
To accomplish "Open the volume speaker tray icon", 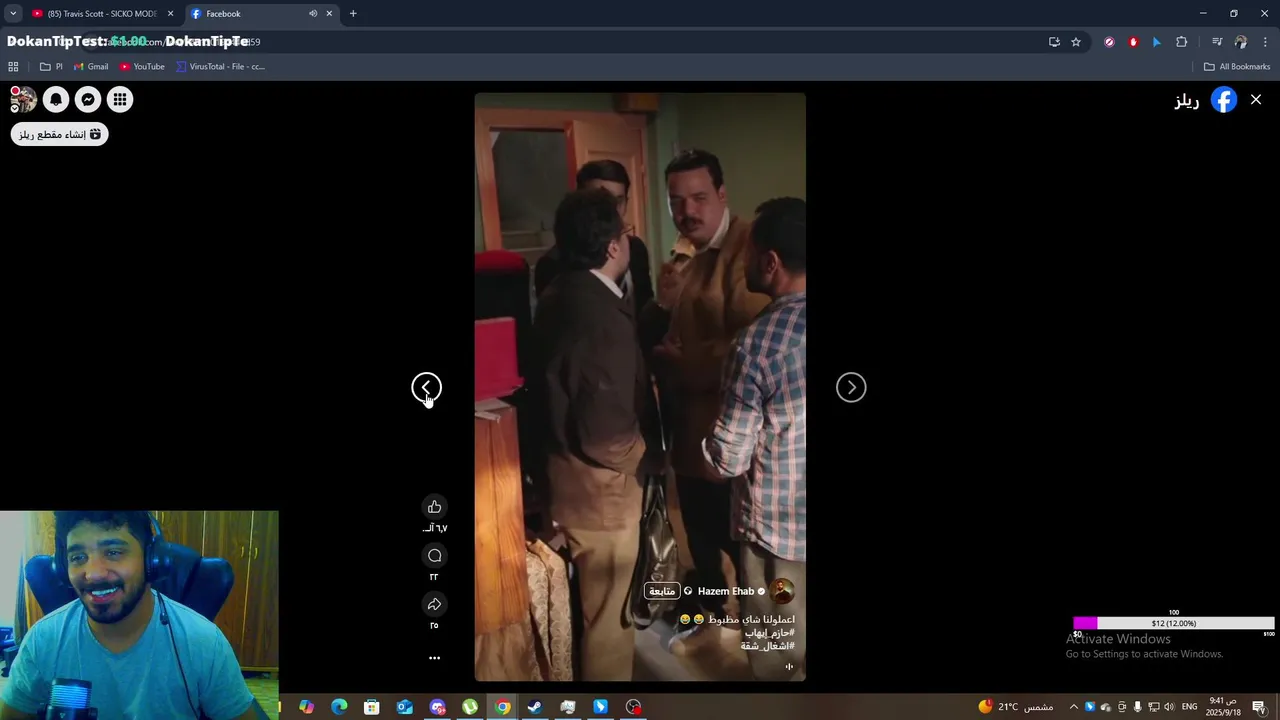I will [1169, 707].
